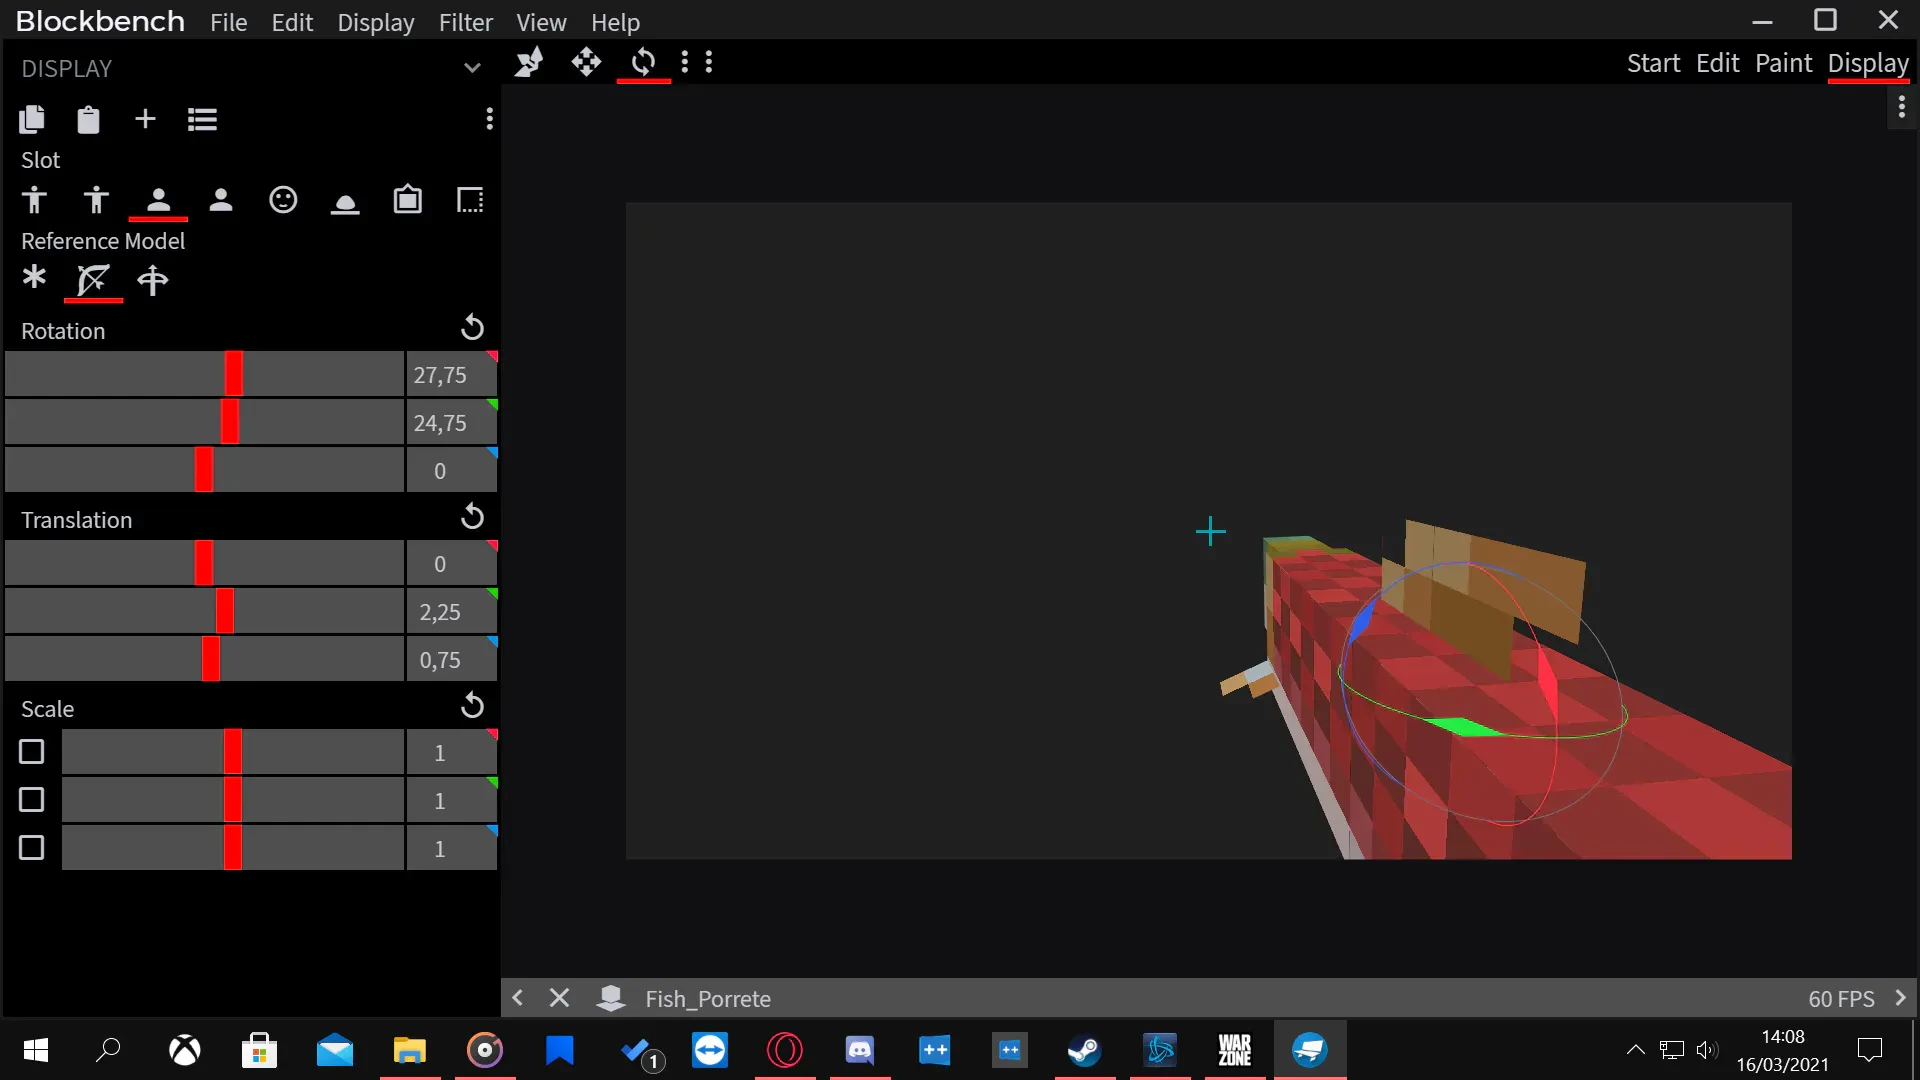Reset the Rotation values
Image resolution: width=1920 pixels, height=1080 pixels.
472,328
